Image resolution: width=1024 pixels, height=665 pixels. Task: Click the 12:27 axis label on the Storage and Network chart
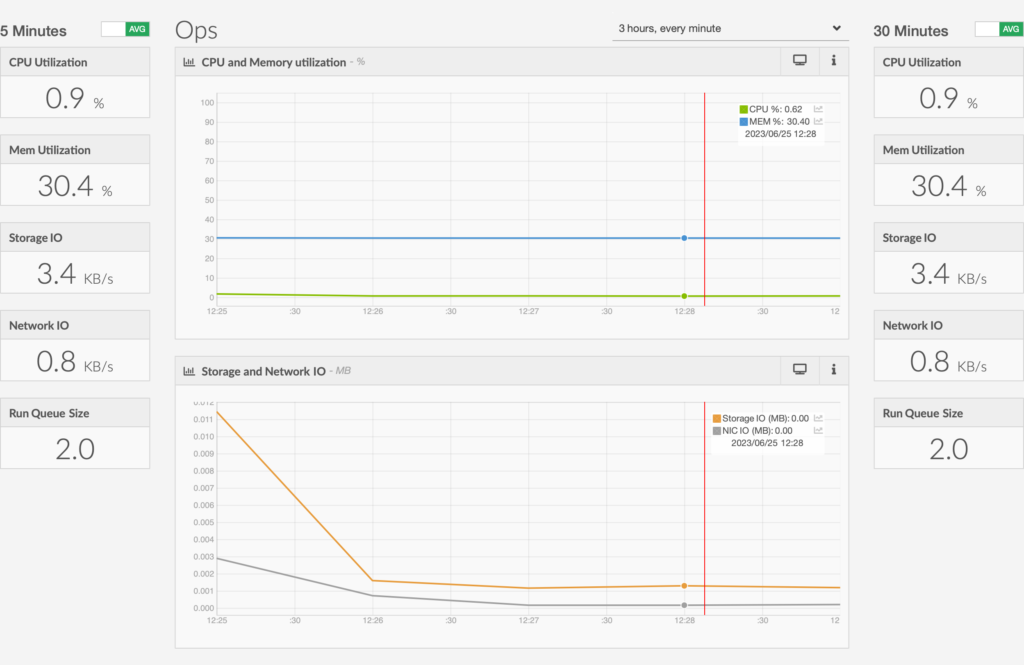tap(529, 621)
